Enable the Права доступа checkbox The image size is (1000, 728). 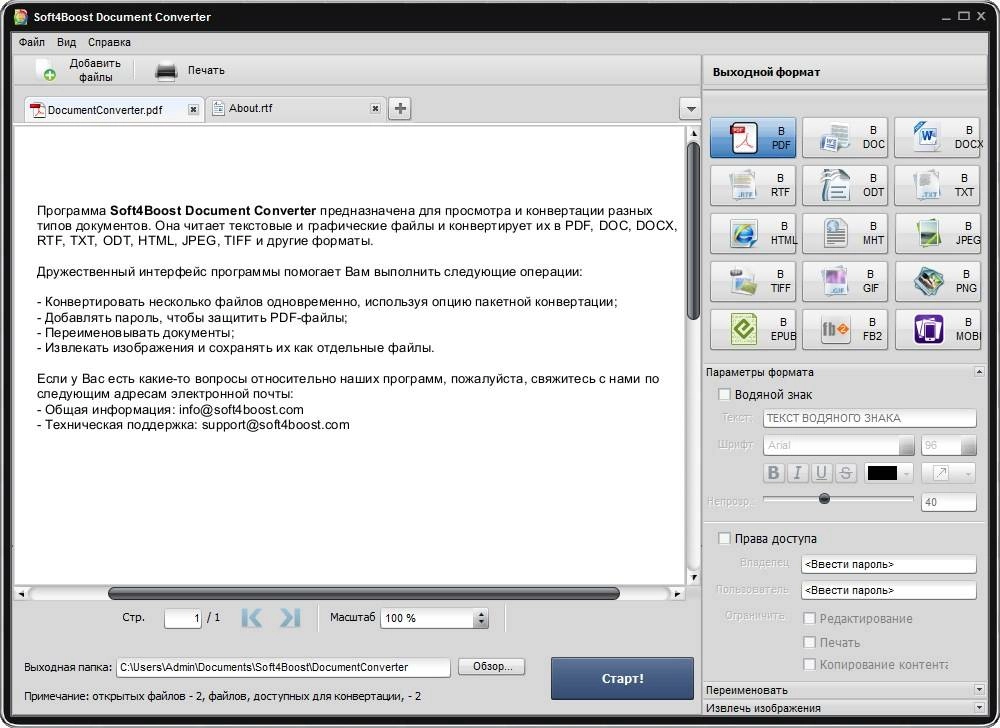(724, 538)
